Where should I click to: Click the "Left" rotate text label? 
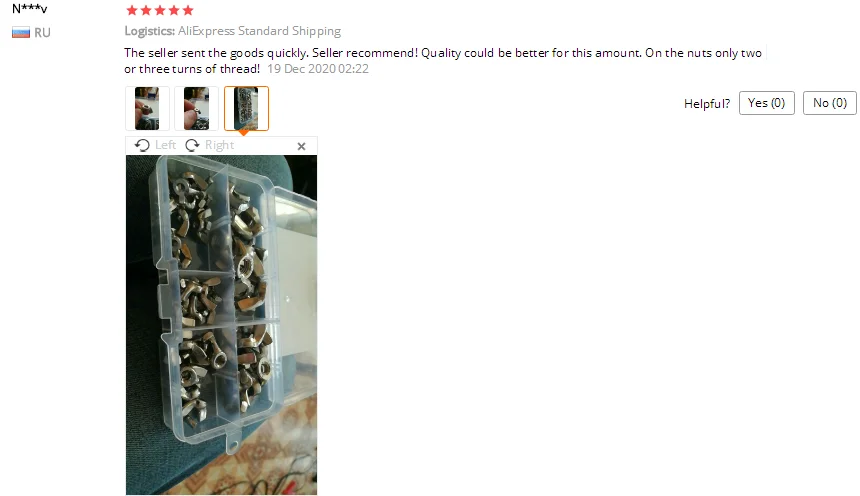(x=166, y=145)
